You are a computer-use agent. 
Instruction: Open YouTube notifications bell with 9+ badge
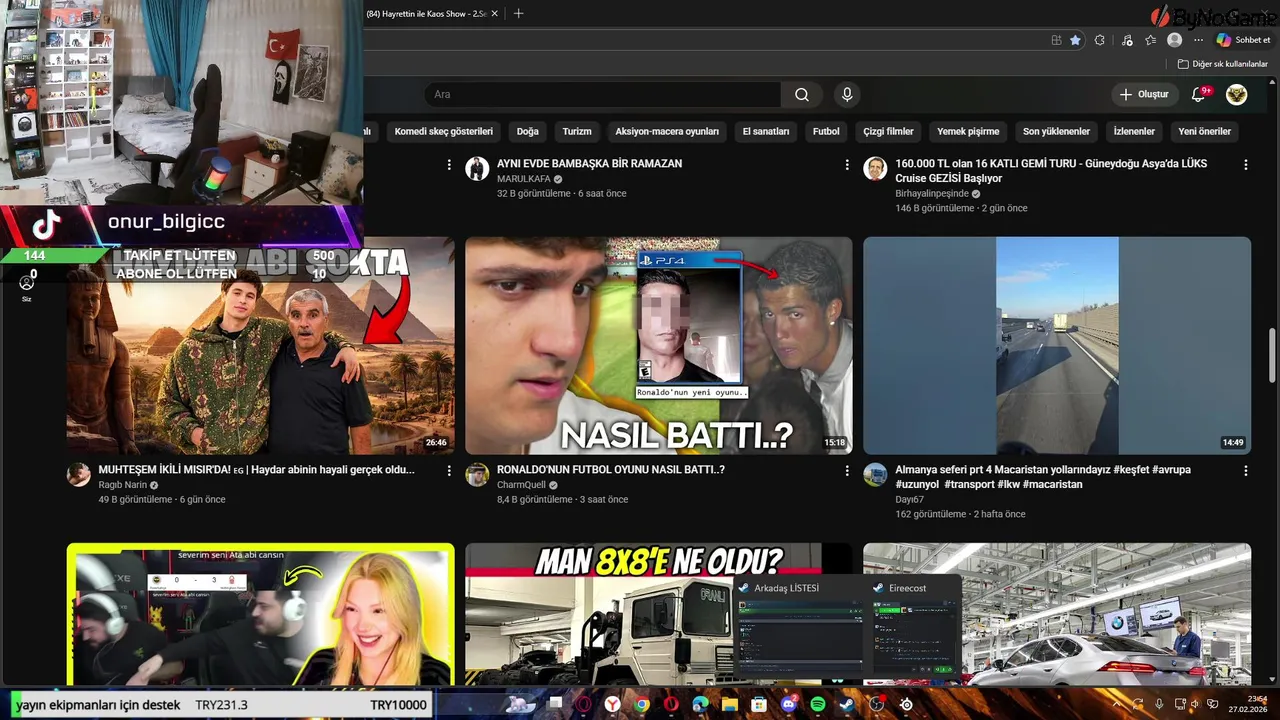click(x=1199, y=95)
